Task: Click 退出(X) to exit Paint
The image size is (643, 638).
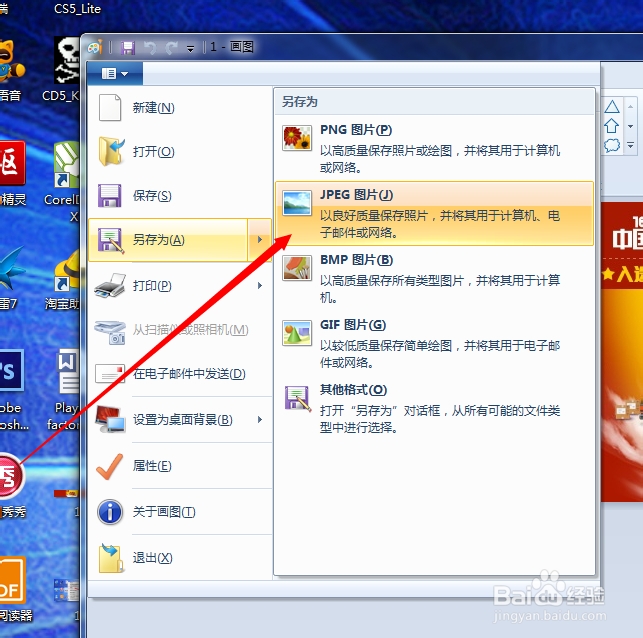Action: 180,558
